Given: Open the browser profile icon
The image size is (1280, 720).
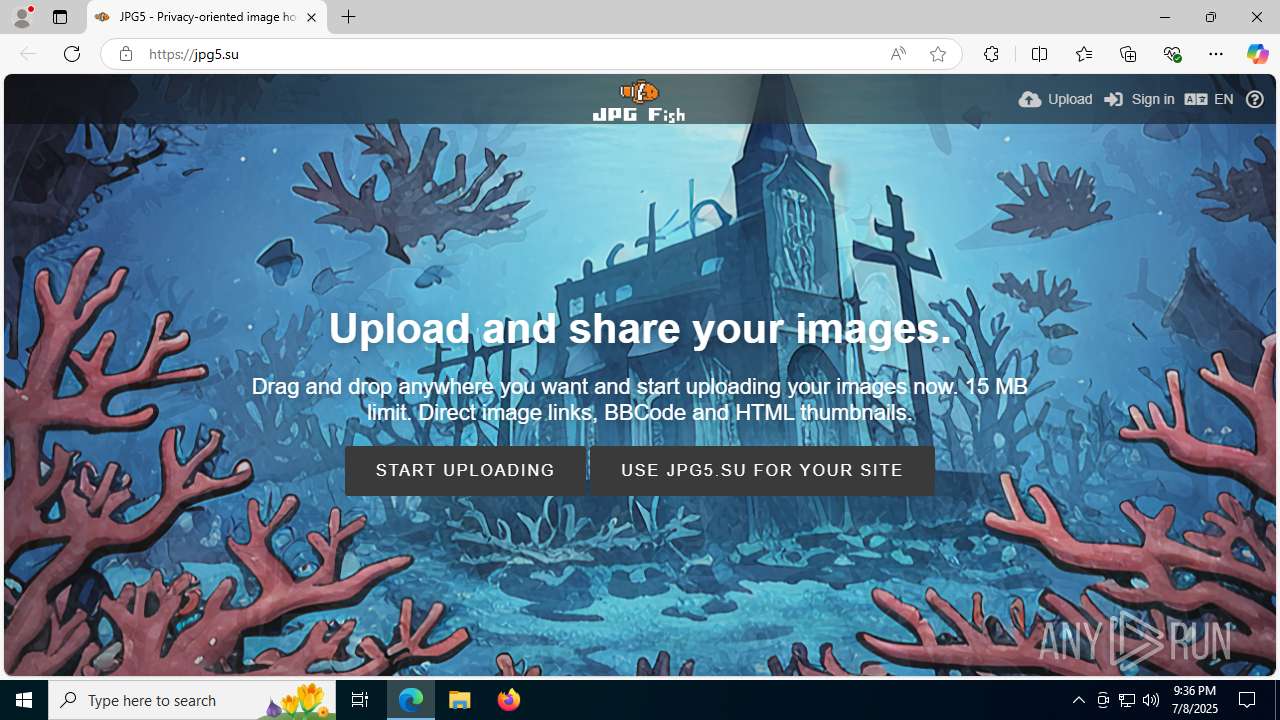Looking at the screenshot, I should pyautogui.click(x=22, y=17).
